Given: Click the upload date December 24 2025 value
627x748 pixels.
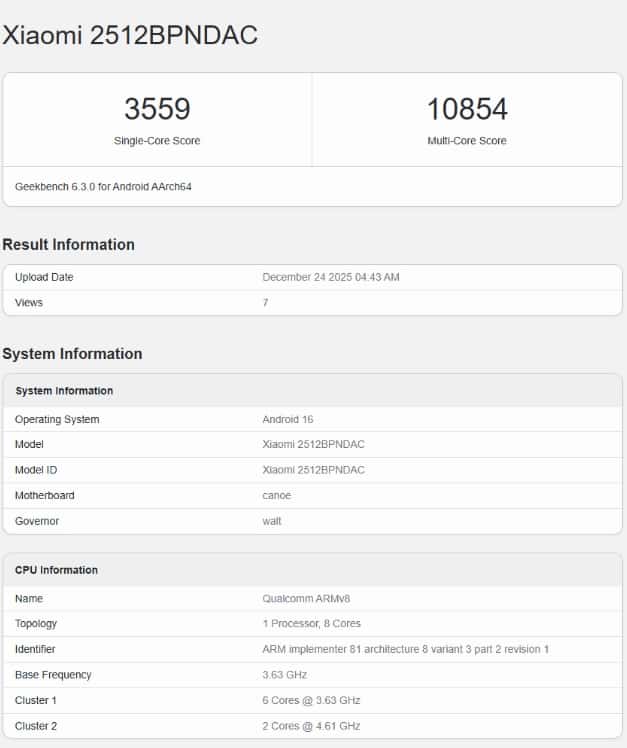Looking at the screenshot, I should coord(330,277).
